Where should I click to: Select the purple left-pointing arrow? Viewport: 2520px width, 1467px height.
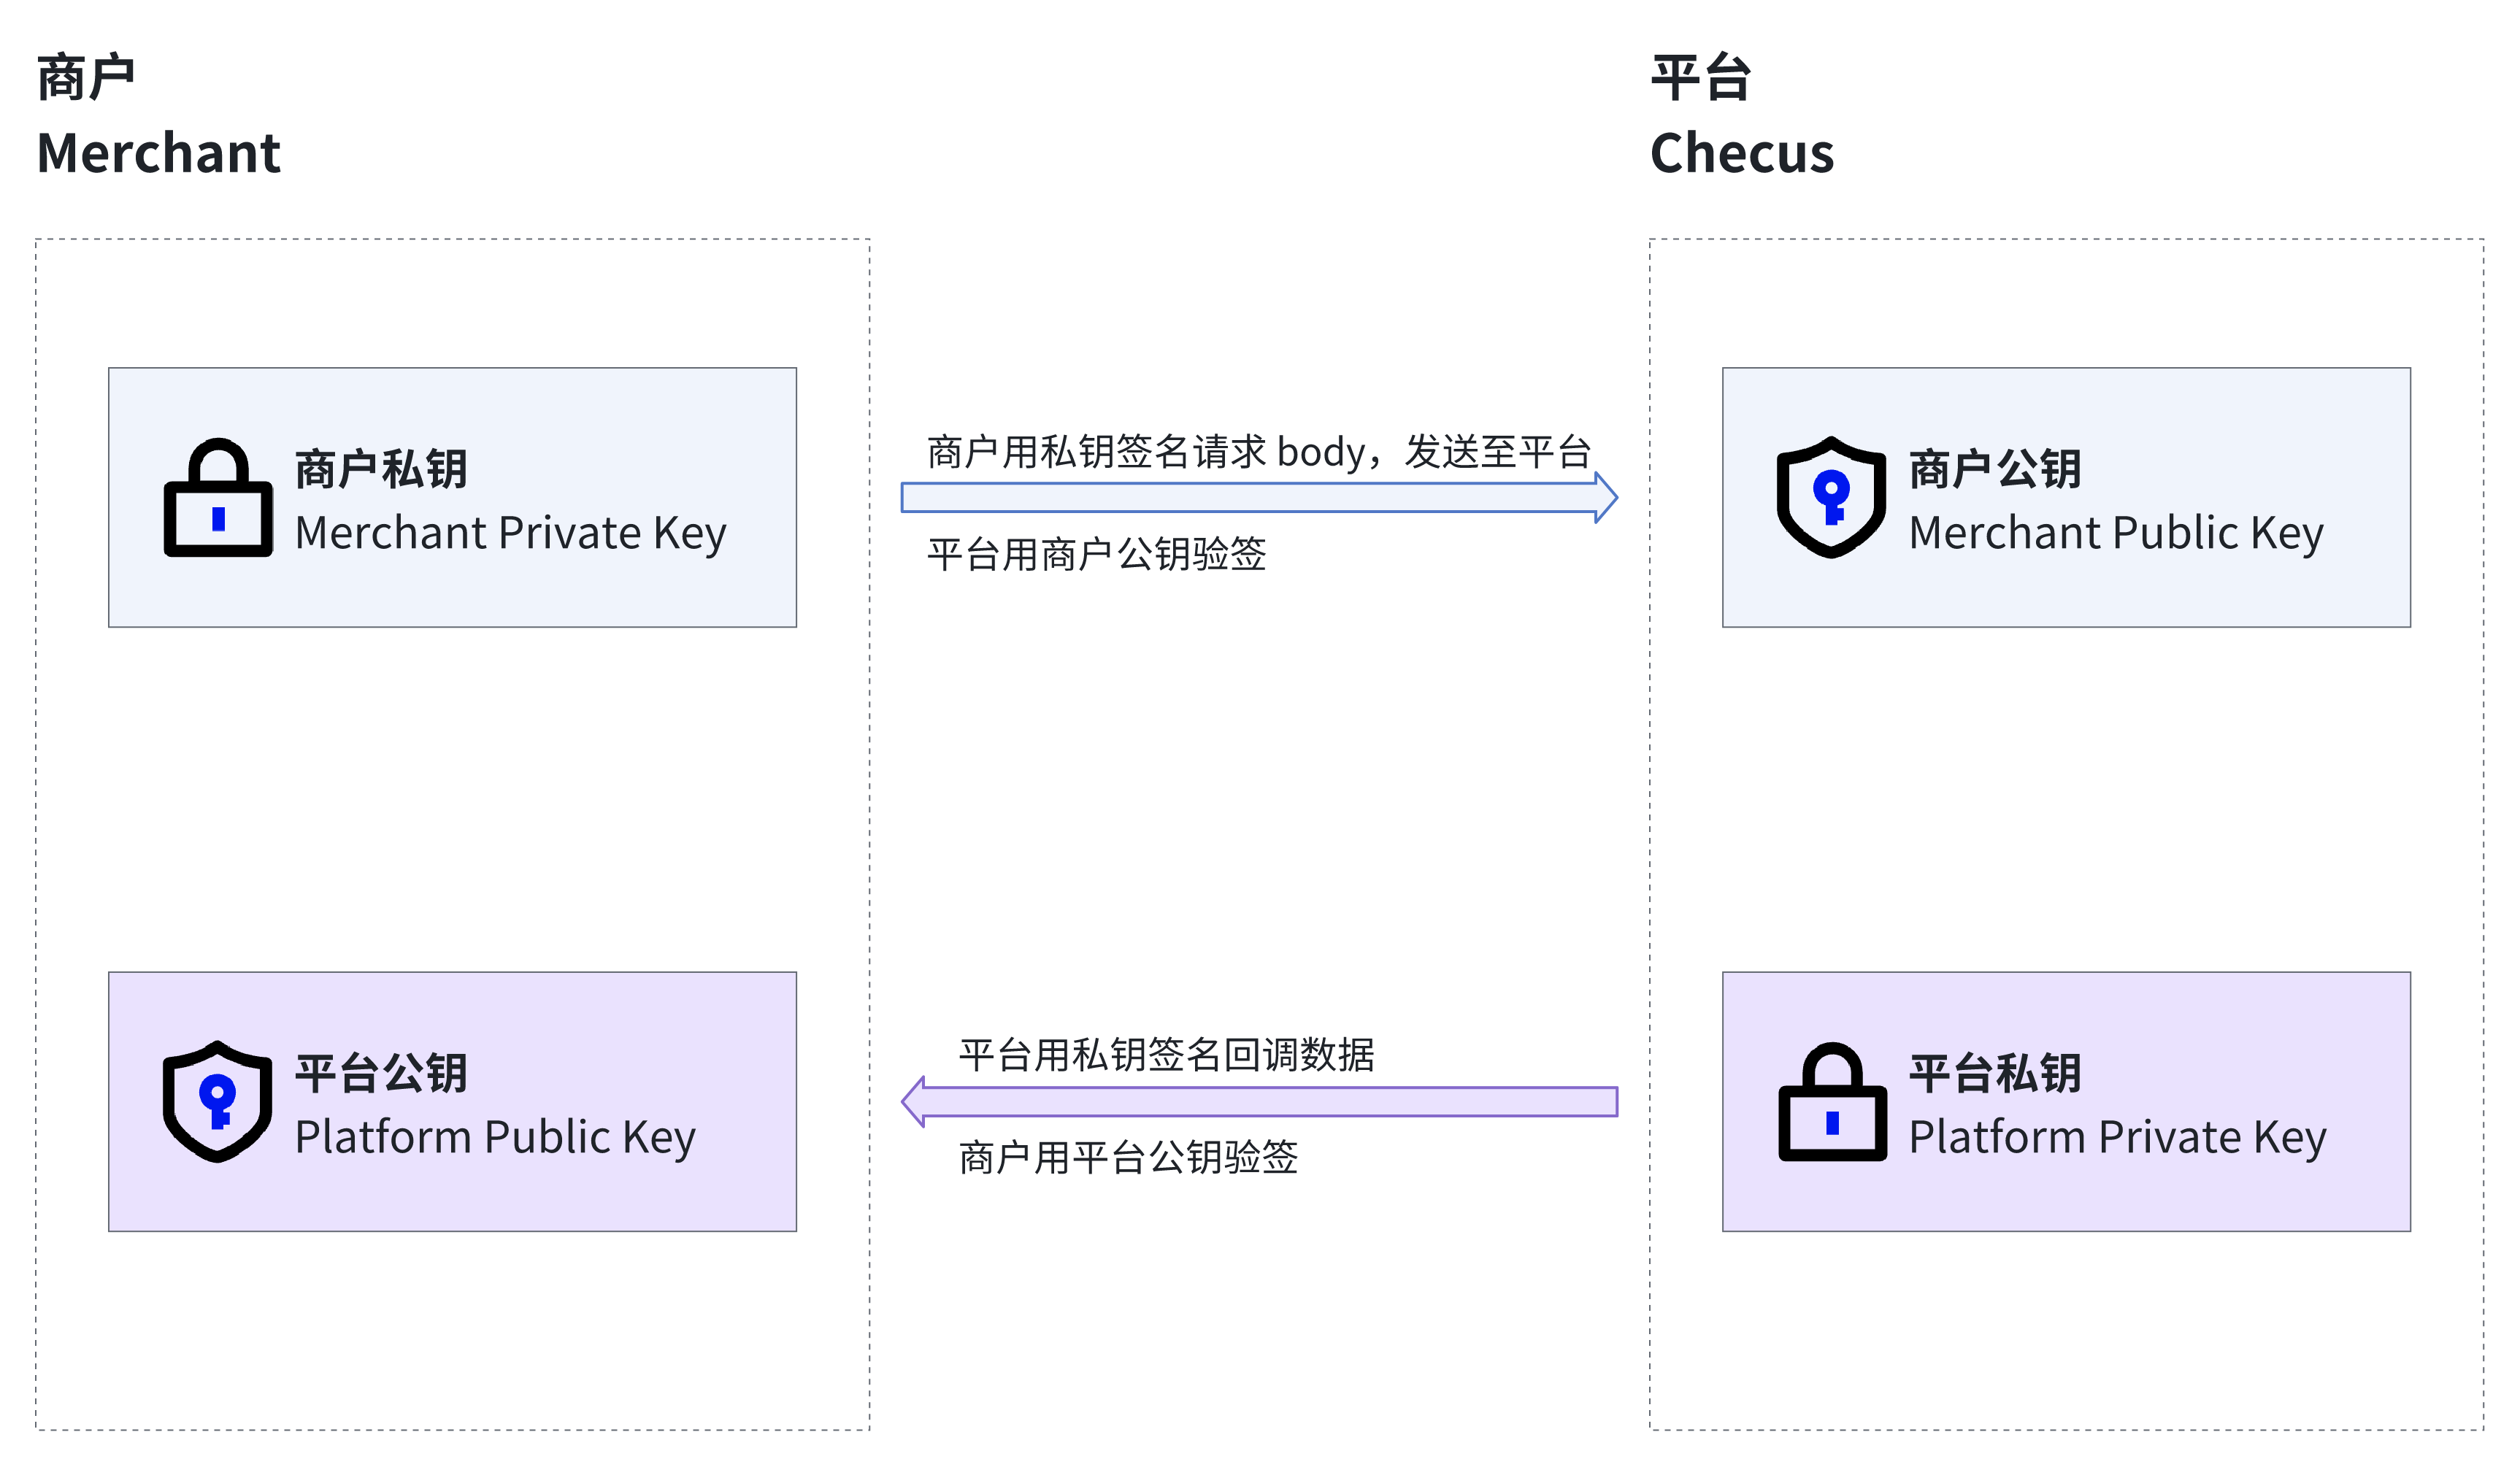coord(1258,1101)
